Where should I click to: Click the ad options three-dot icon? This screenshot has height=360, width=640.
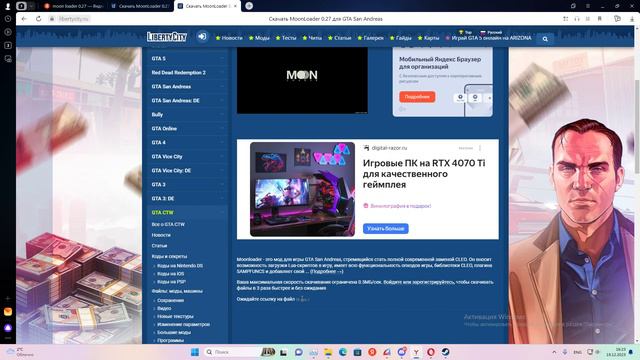[480, 148]
